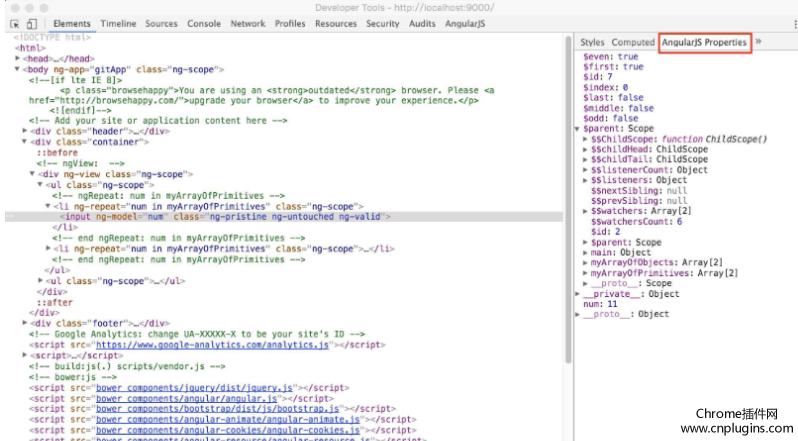Expand the head element node
798x441 pixels.
(17, 58)
